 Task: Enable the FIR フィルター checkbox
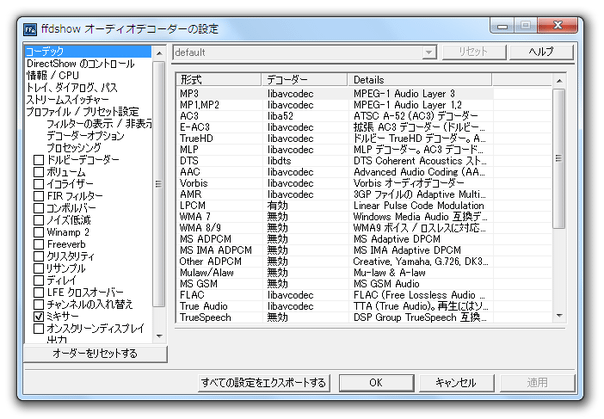pos(39,196)
